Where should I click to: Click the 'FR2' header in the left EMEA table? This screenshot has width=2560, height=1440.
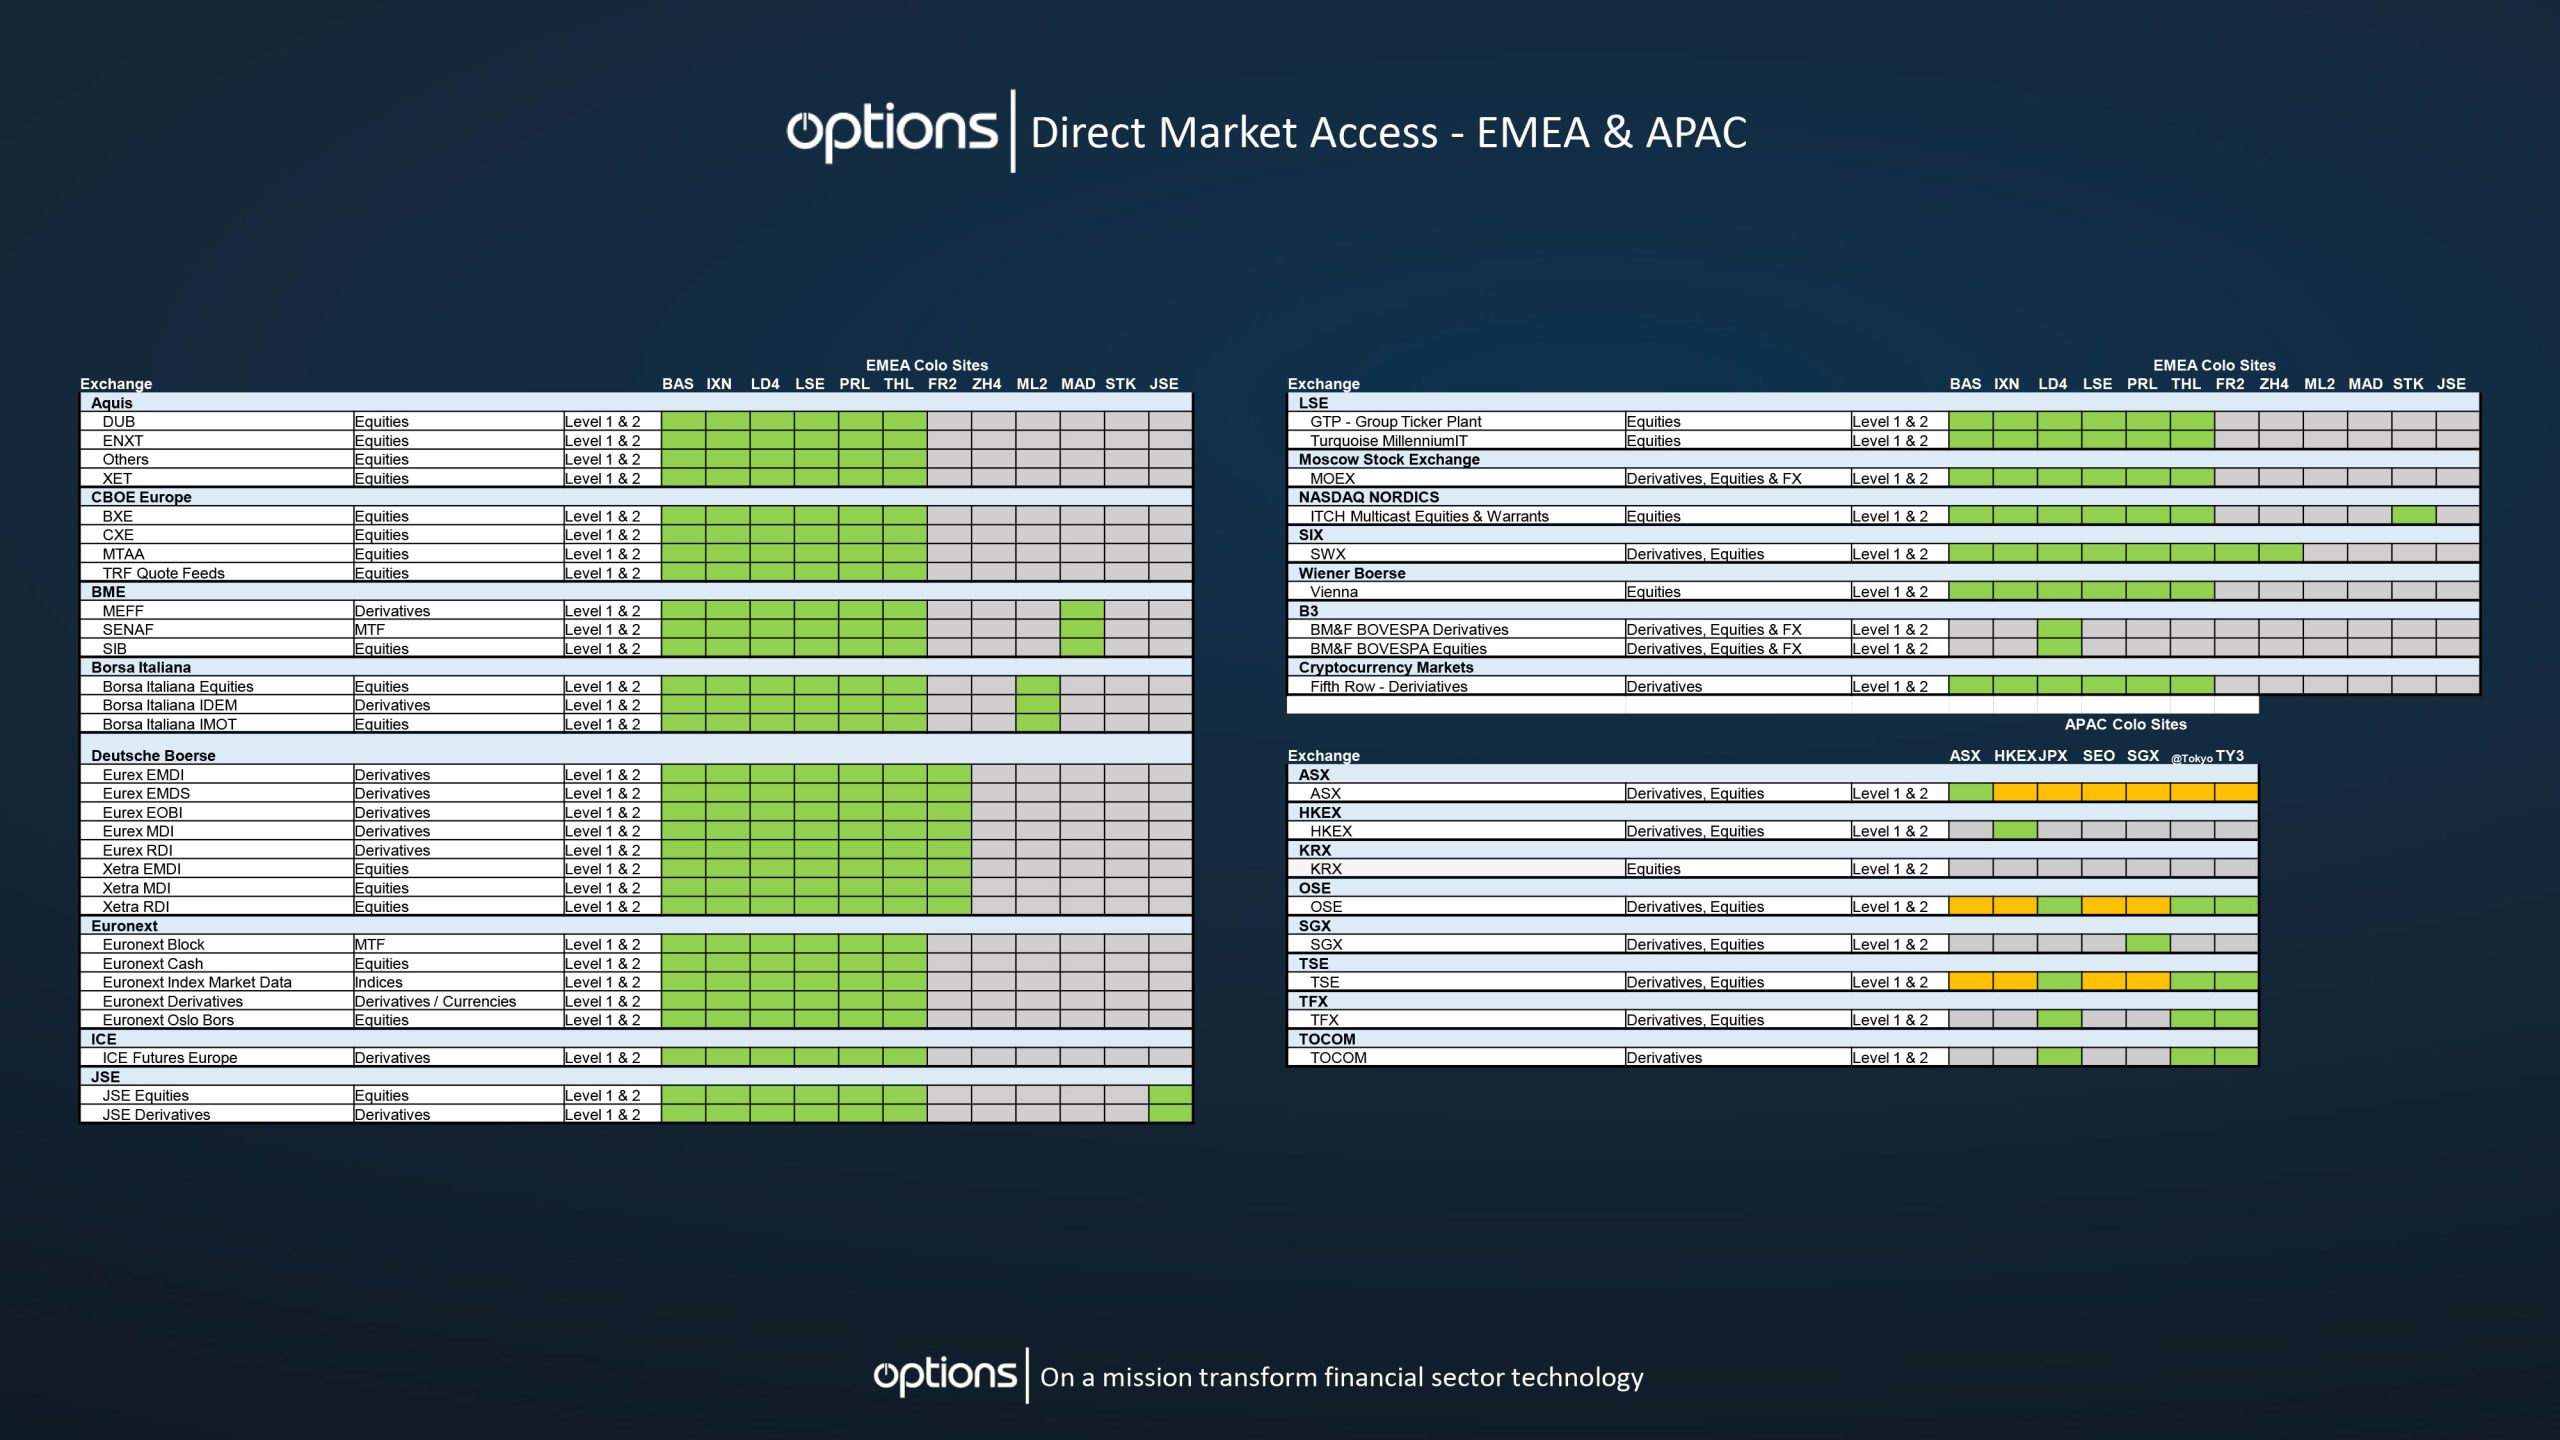(x=942, y=384)
